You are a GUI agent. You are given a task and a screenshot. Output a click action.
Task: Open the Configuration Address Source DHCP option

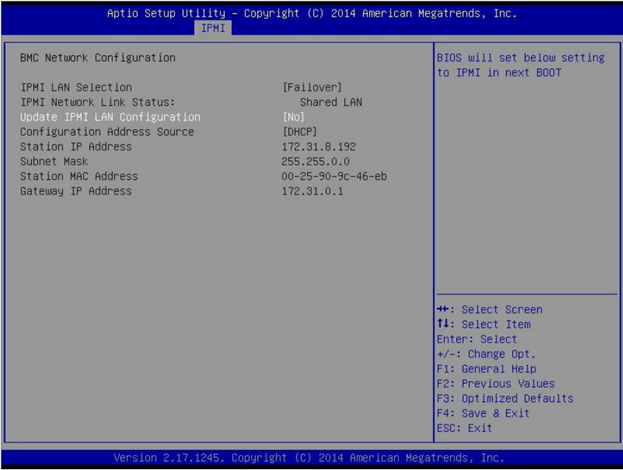point(301,132)
